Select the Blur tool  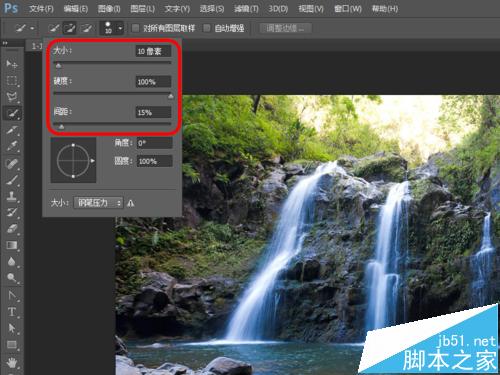click(x=12, y=262)
